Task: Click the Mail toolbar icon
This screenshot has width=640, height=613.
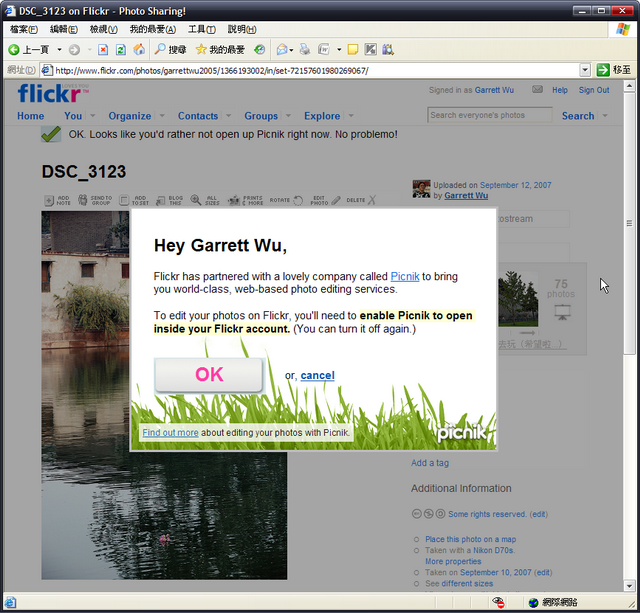Action: (x=282, y=50)
